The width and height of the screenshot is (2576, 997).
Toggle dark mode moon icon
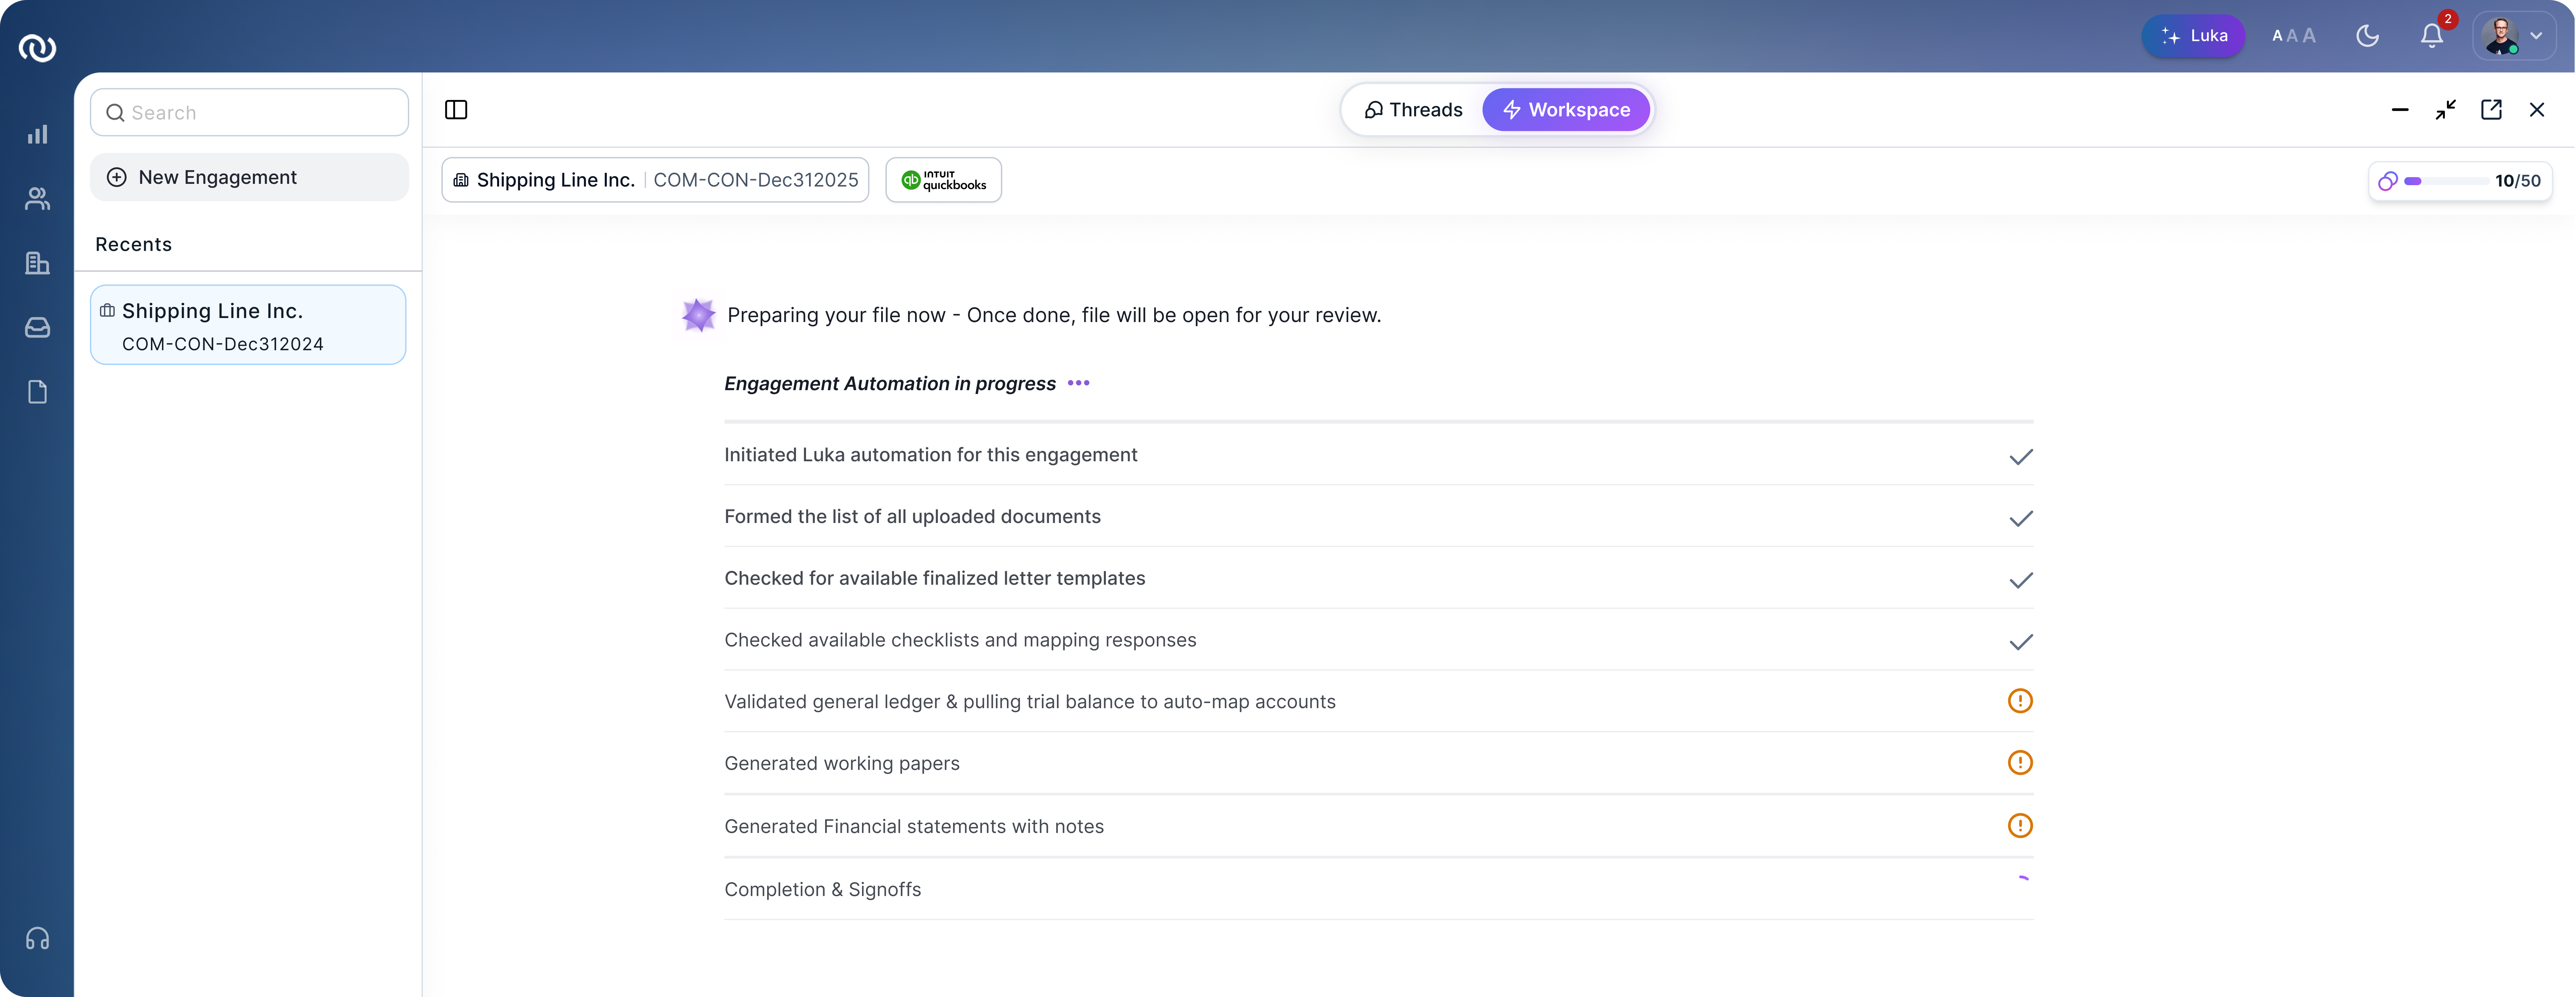(2367, 36)
